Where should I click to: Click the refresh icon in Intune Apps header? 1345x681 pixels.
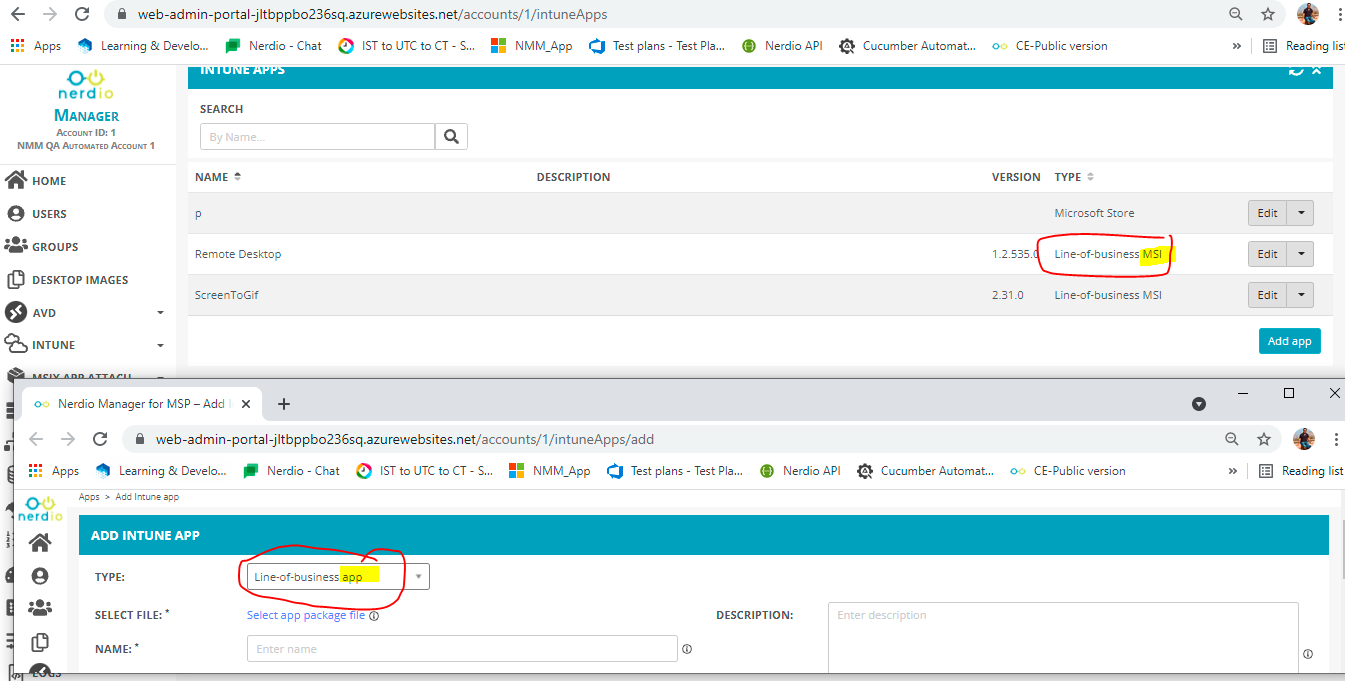pos(1296,70)
